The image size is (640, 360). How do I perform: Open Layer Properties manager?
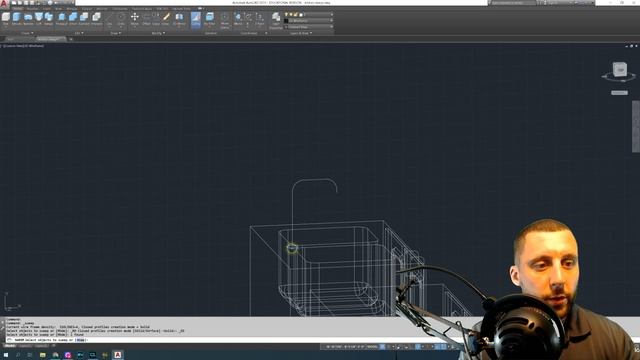coord(276,20)
